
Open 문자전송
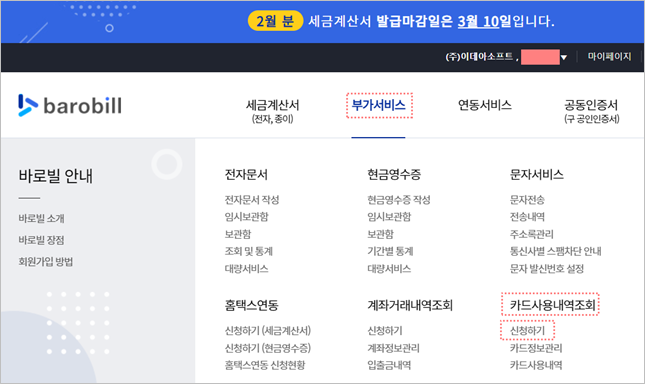click(527, 200)
